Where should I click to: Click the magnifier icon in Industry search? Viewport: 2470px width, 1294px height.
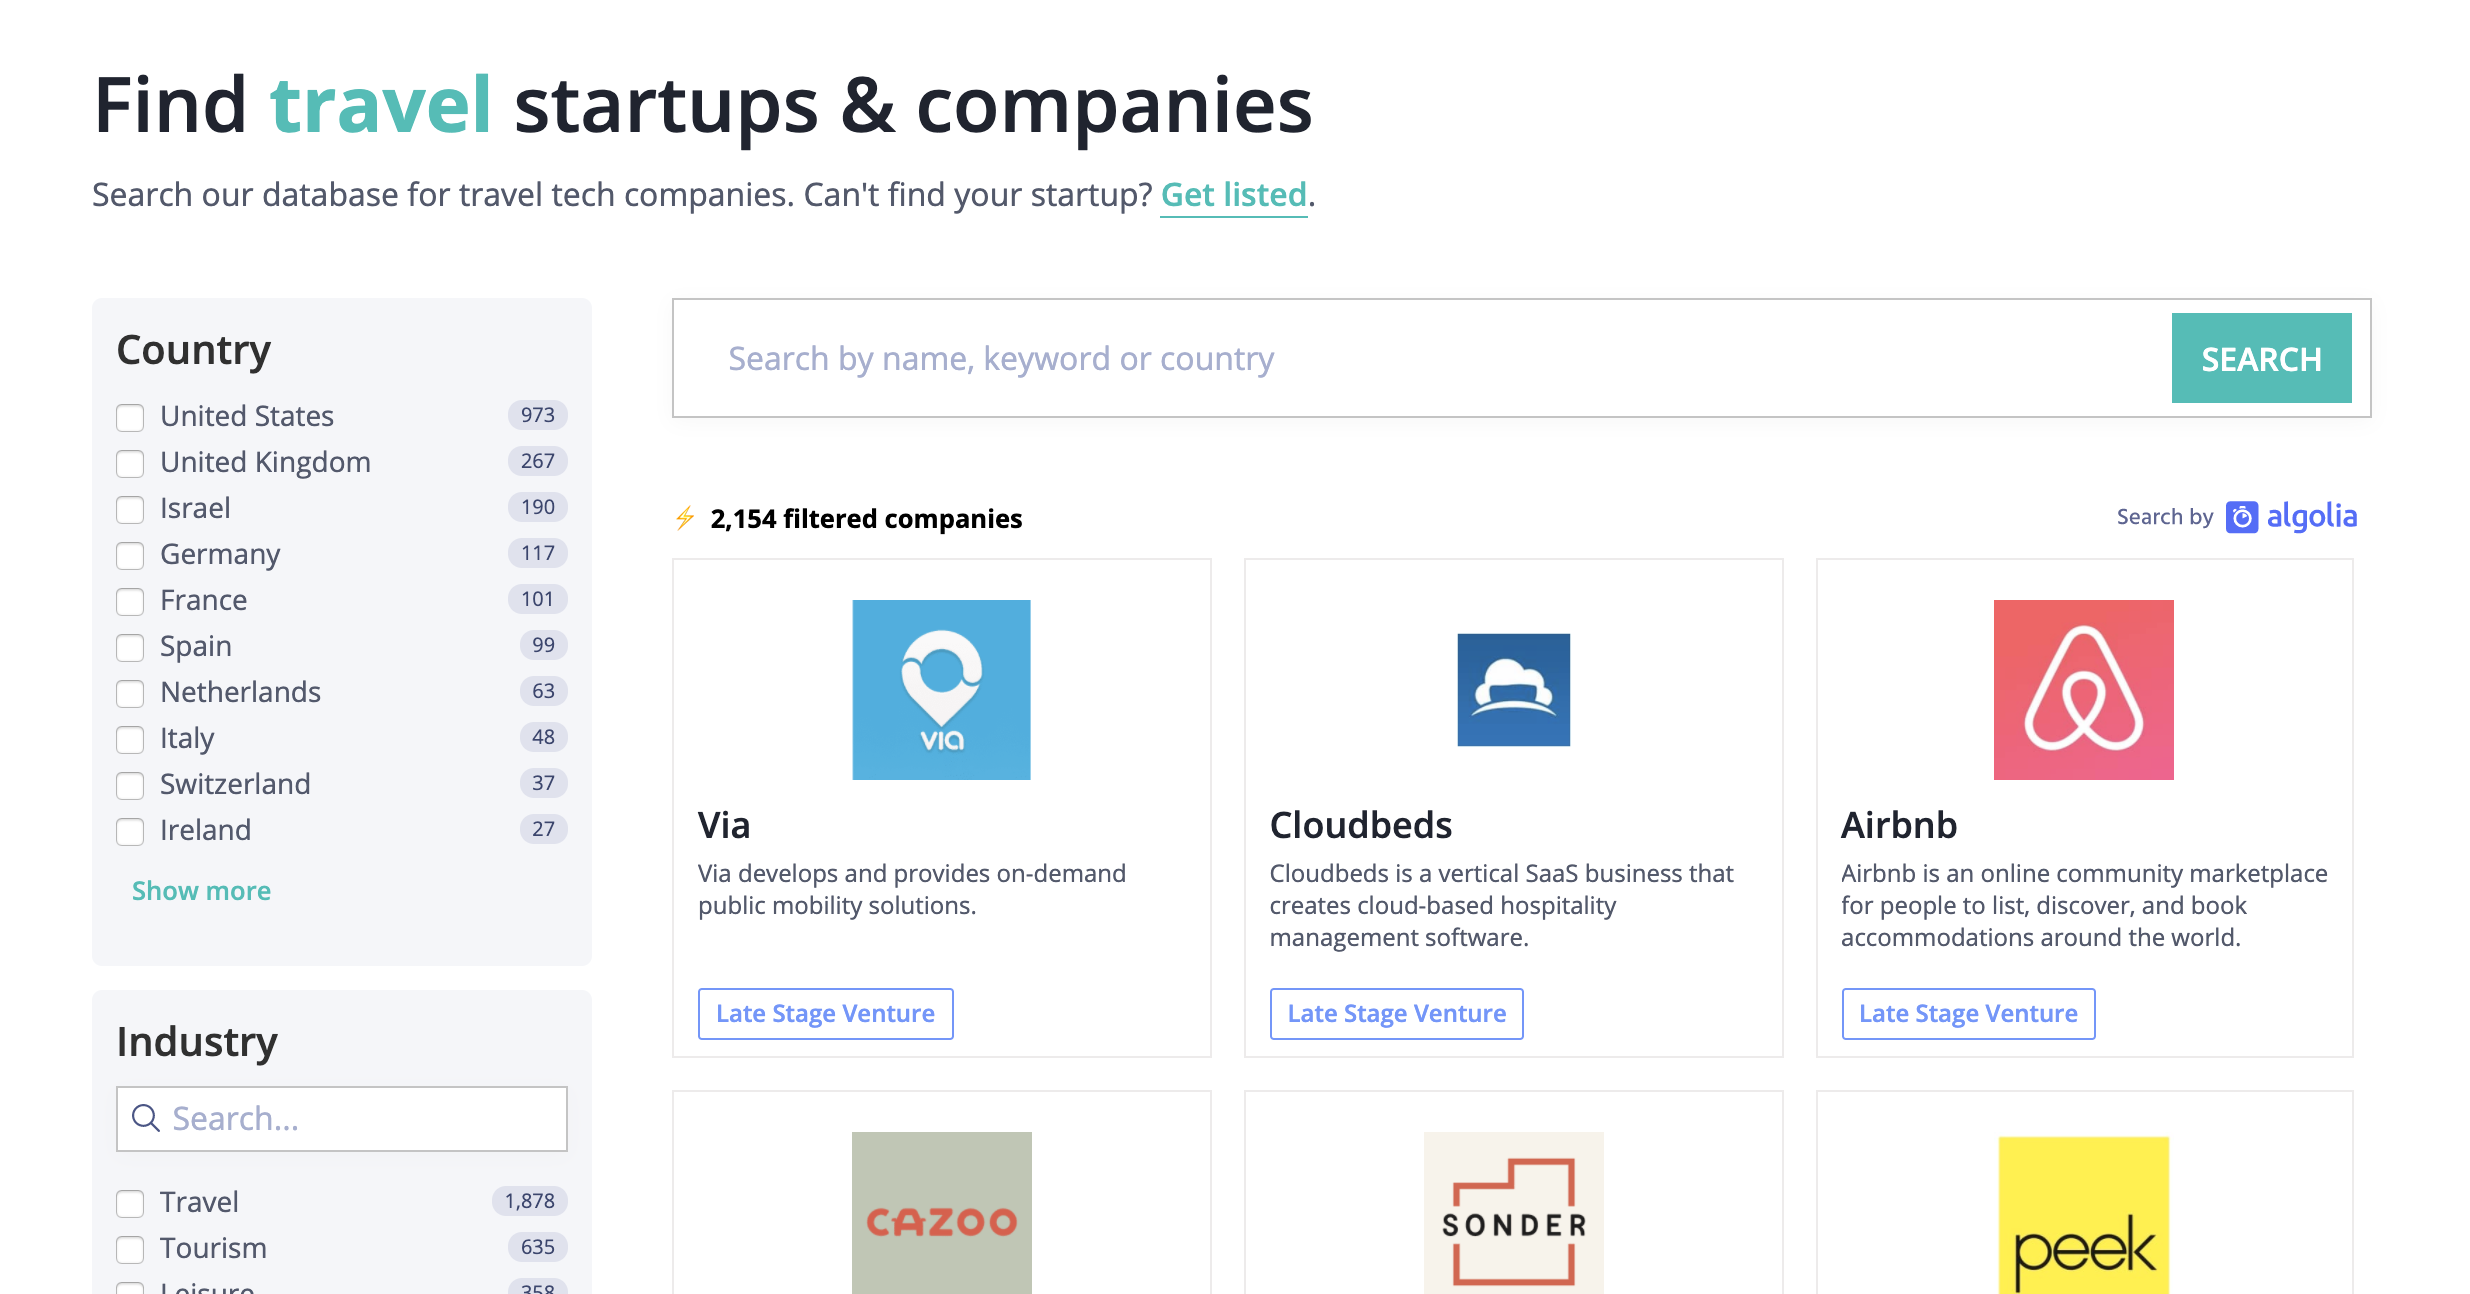click(x=146, y=1118)
